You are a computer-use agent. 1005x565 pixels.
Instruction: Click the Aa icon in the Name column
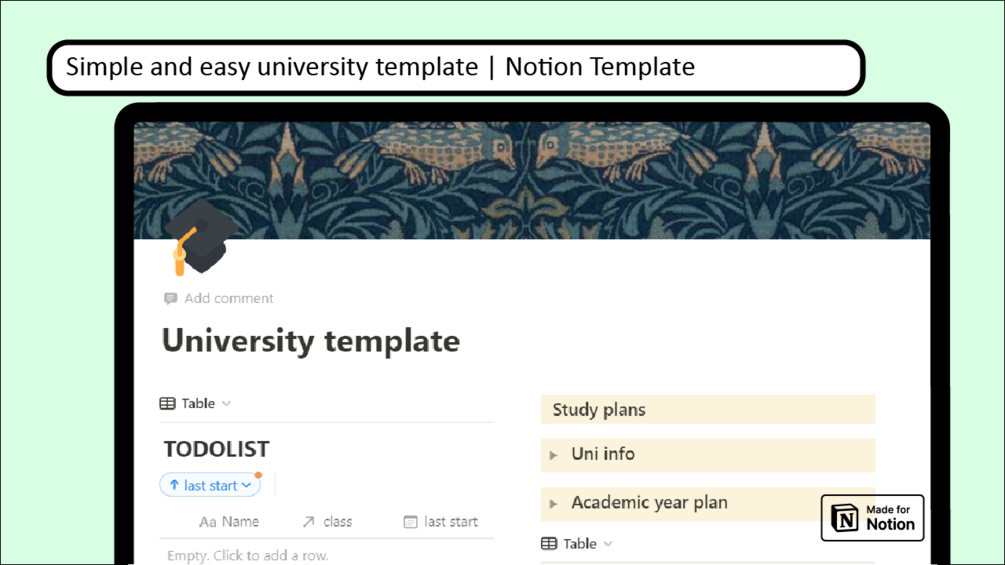click(208, 521)
